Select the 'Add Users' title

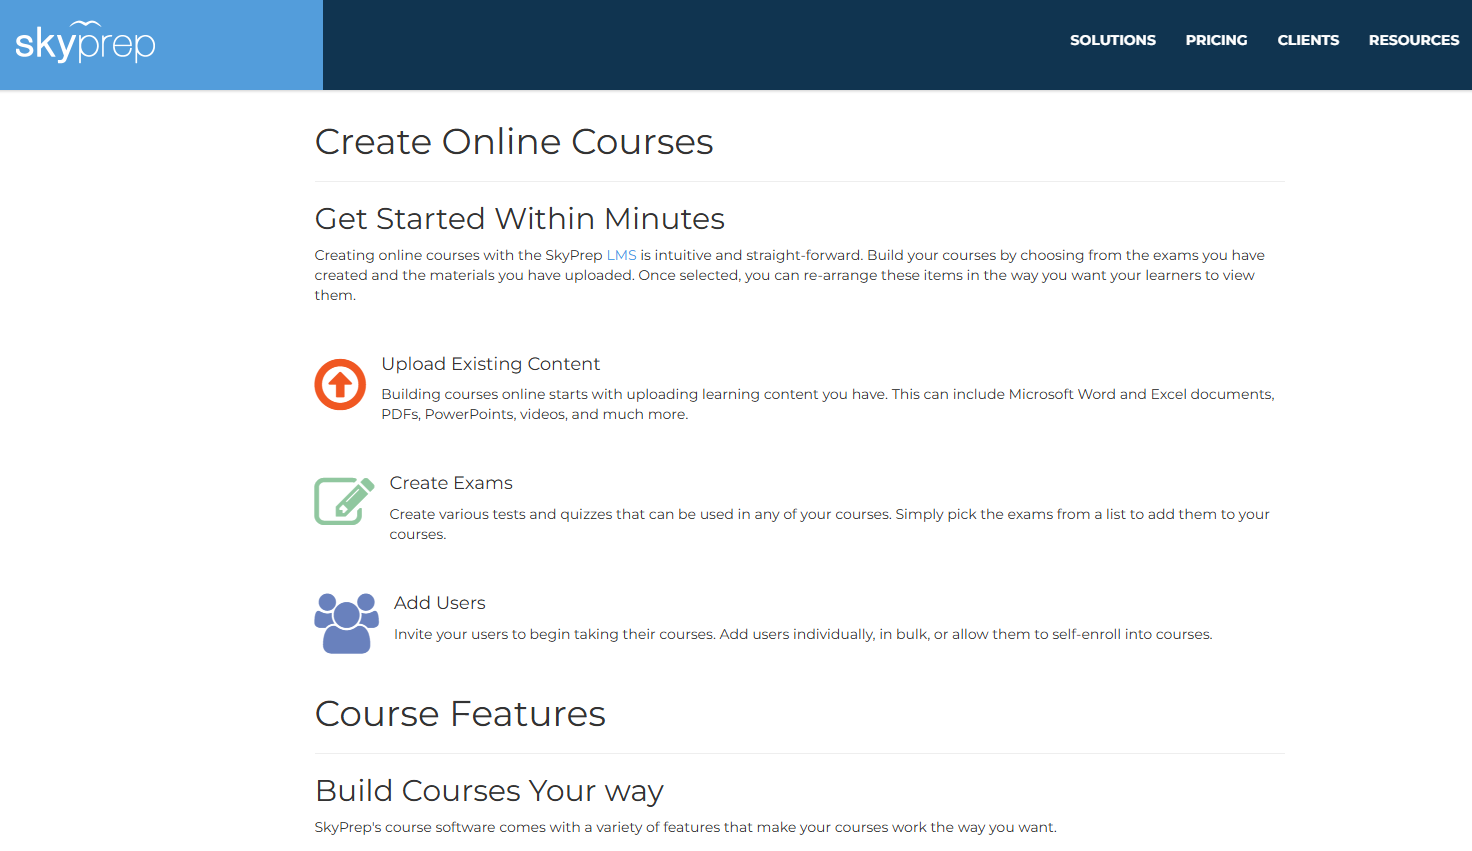point(440,603)
